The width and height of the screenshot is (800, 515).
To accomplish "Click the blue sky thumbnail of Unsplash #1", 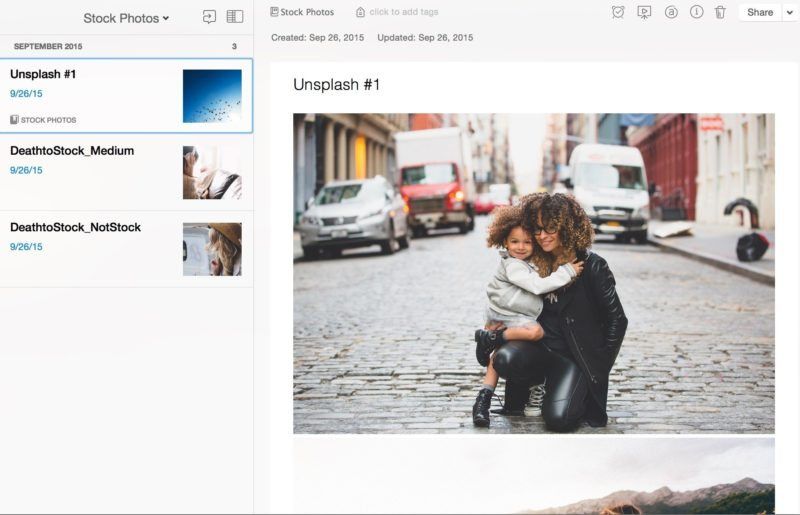I will coord(212,96).
